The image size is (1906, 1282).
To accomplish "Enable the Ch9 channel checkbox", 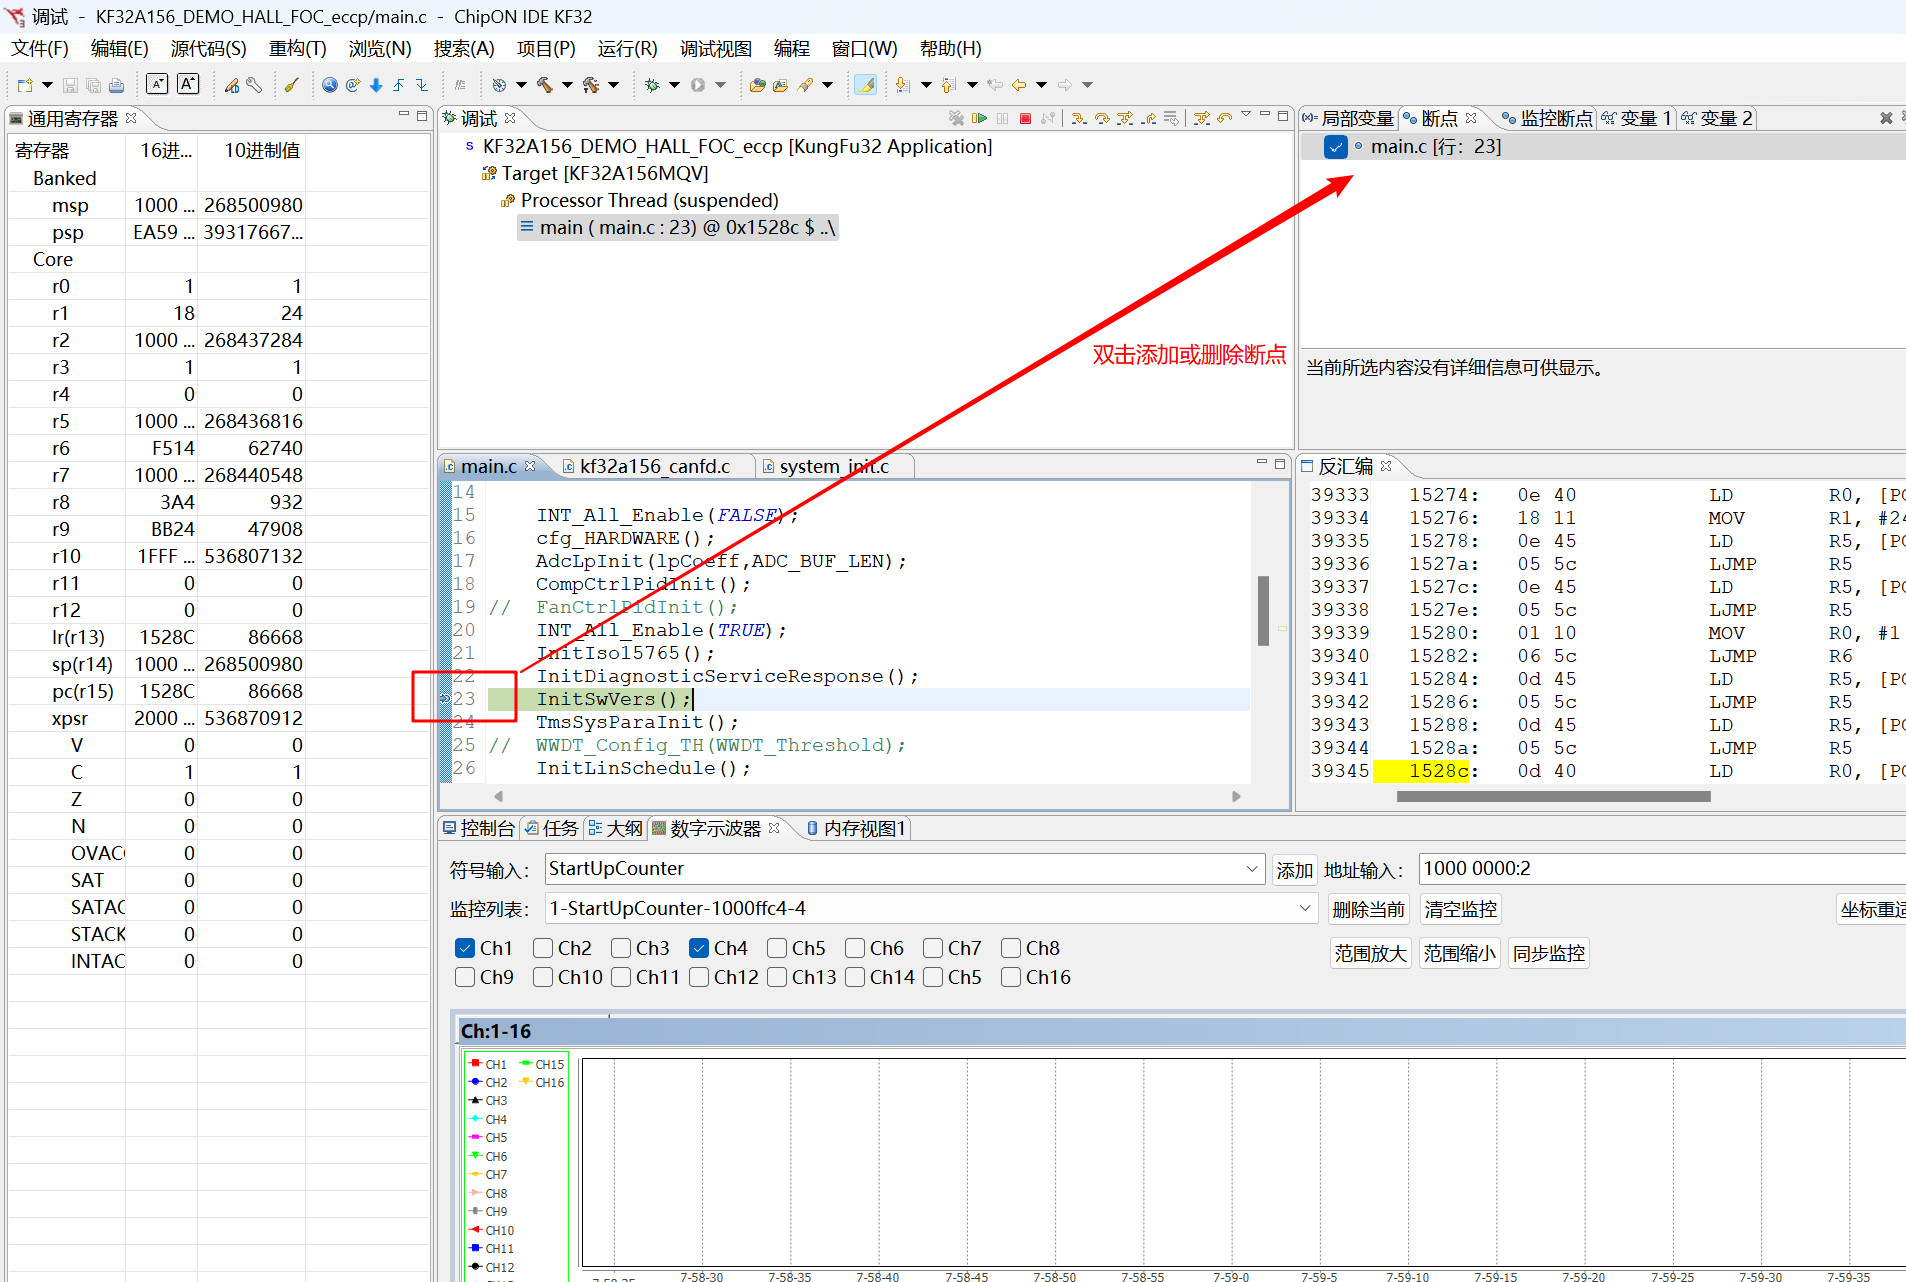I will (x=465, y=977).
